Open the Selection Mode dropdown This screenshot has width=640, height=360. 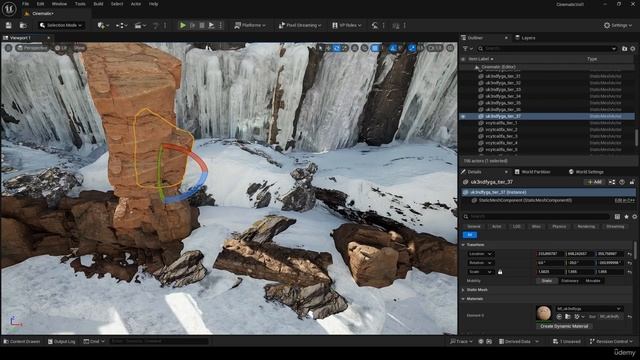point(62,25)
